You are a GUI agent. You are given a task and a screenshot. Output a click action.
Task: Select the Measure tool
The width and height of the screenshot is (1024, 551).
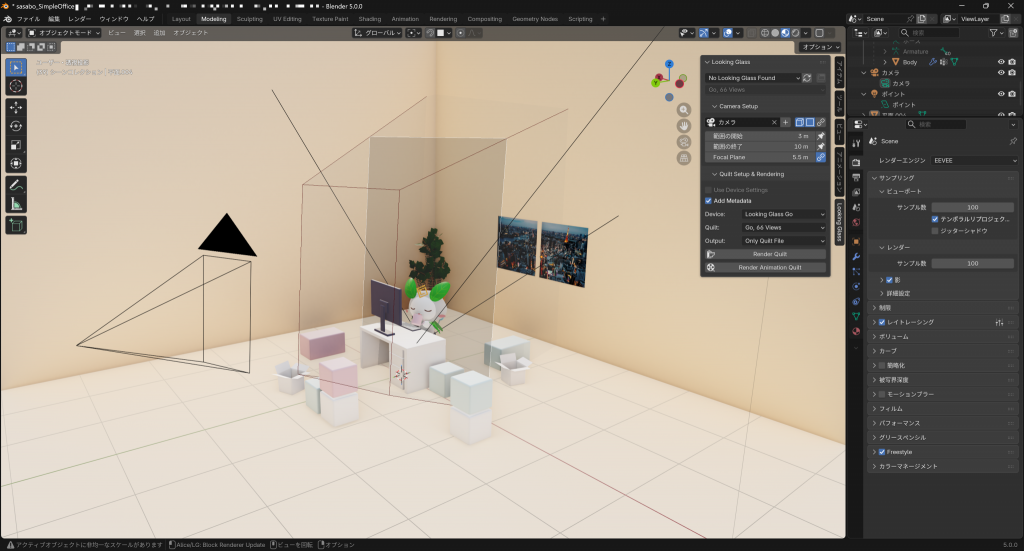[x=16, y=205]
